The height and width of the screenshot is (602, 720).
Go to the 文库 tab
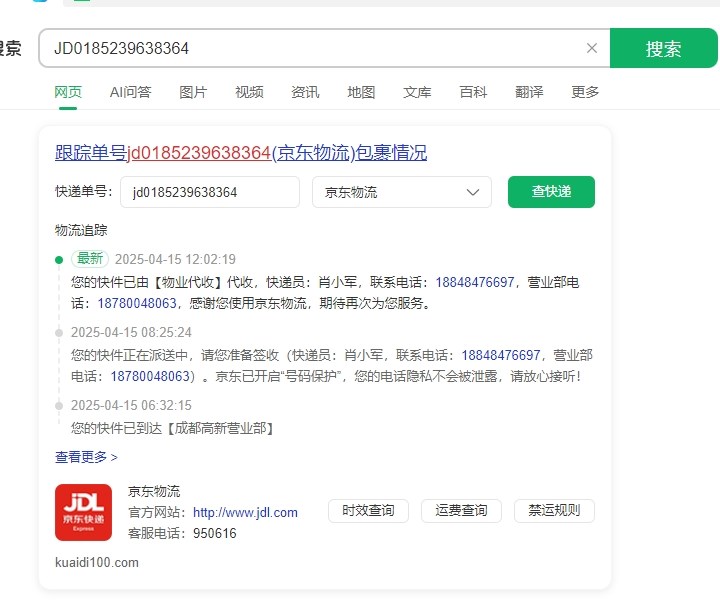pyautogui.click(x=417, y=92)
